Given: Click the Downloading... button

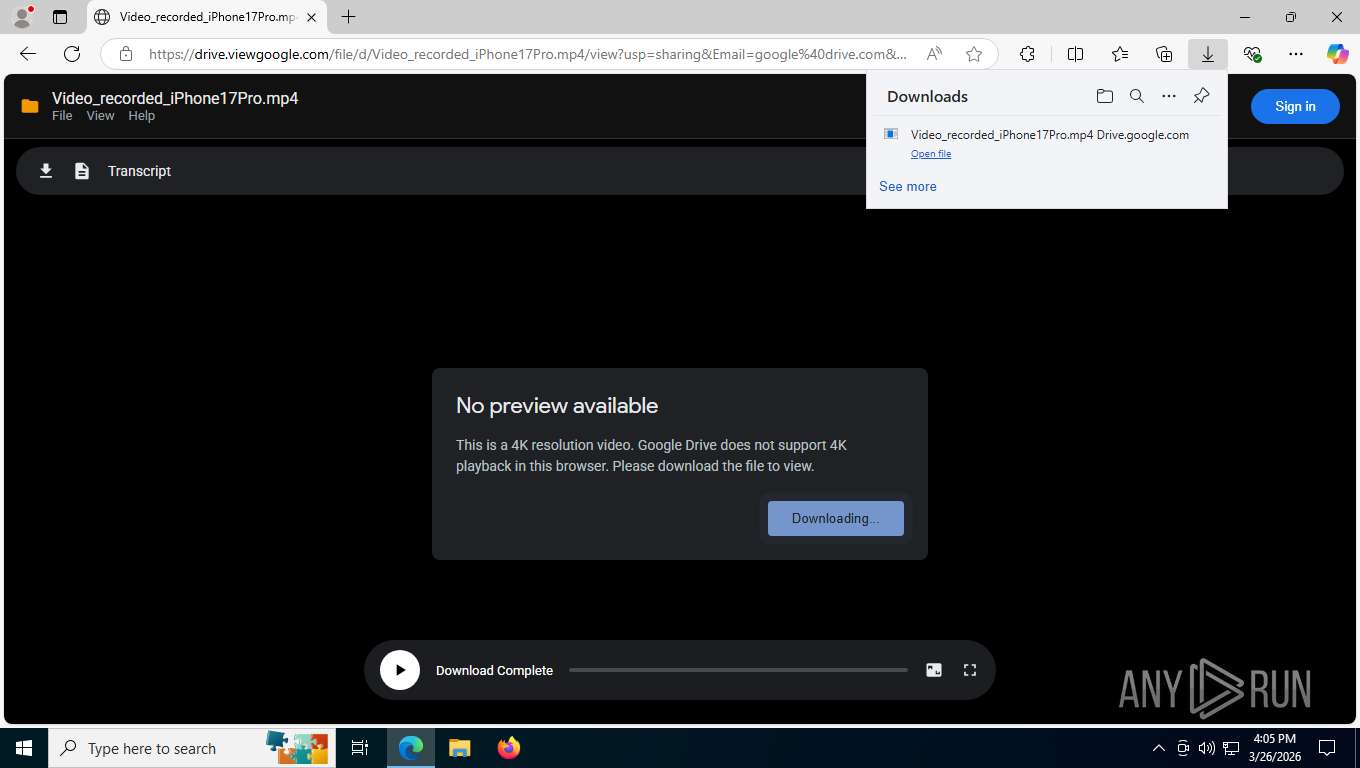Looking at the screenshot, I should pyautogui.click(x=836, y=518).
